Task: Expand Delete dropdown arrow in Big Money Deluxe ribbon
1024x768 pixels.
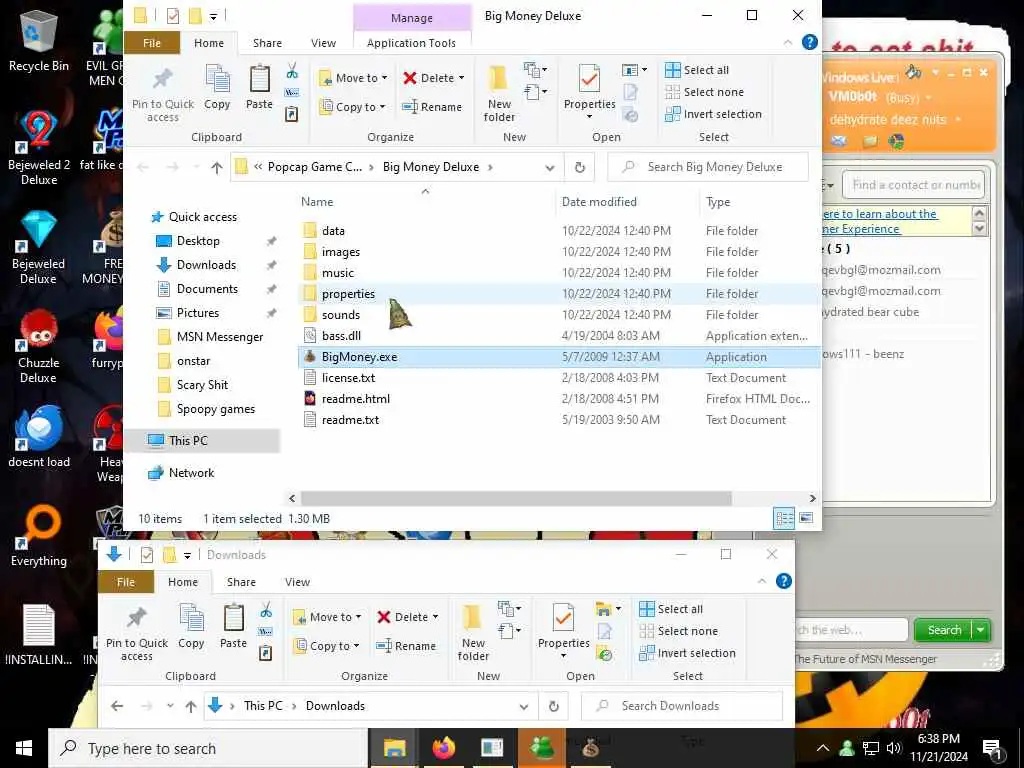Action: (462, 78)
